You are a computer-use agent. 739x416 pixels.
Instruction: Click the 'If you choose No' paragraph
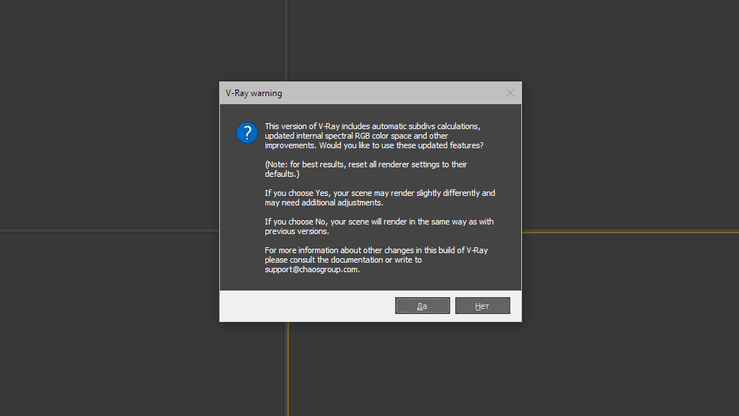click(379, 226)
